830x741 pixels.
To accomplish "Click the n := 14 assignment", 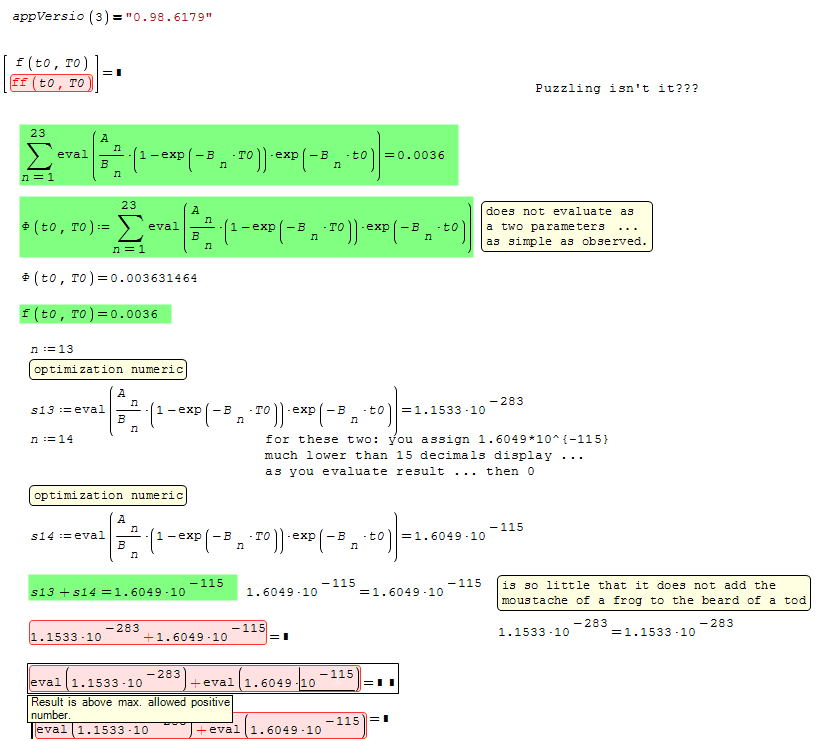I will point(52,439).
